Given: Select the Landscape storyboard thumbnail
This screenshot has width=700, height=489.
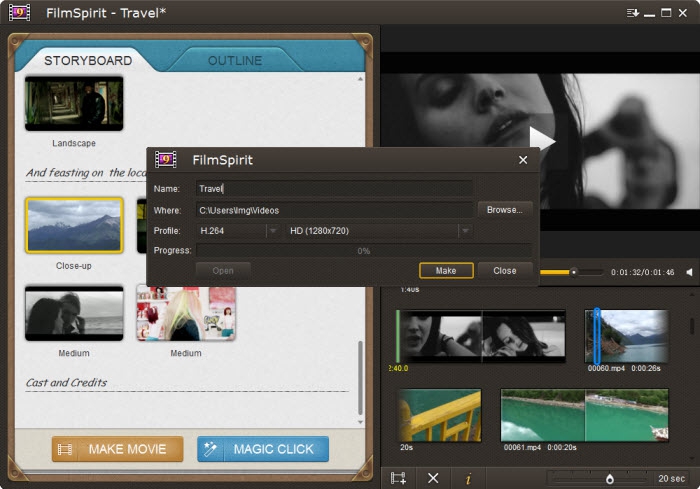Looking at the screenshot, I should [x=74, y=104].
